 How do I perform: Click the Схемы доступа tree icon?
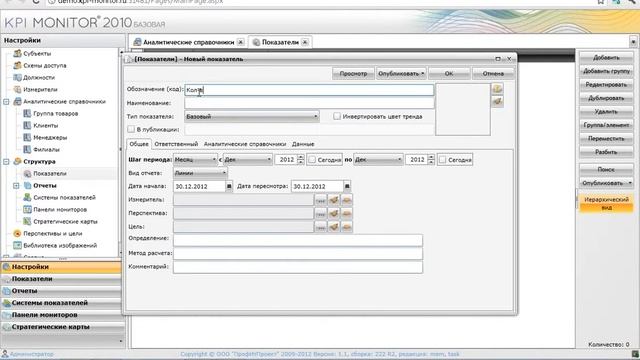[17, 65]
